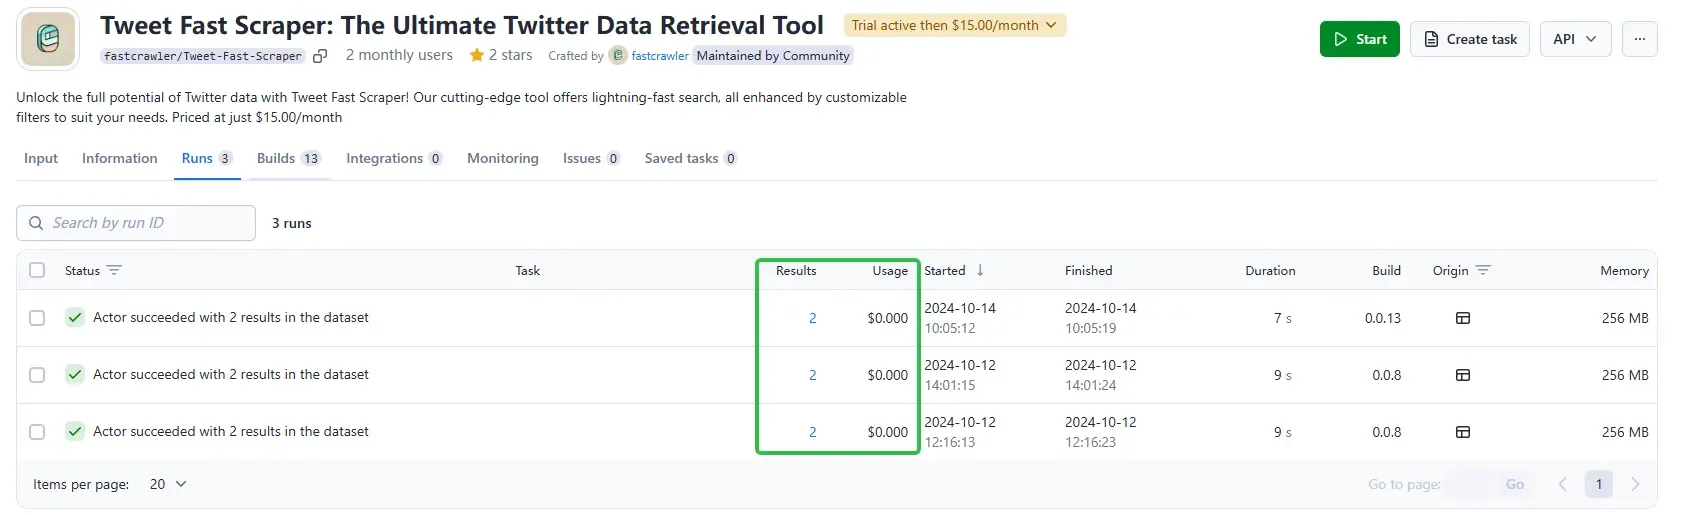Open the API dropdown menu
The width and height of the screenshot is (1681, 515).
click(x=1575, y=39)
